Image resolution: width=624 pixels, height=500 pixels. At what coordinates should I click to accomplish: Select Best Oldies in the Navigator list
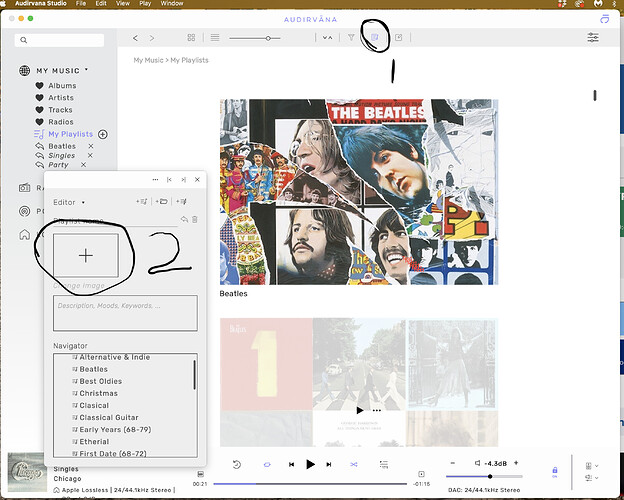tap(101, 381)
